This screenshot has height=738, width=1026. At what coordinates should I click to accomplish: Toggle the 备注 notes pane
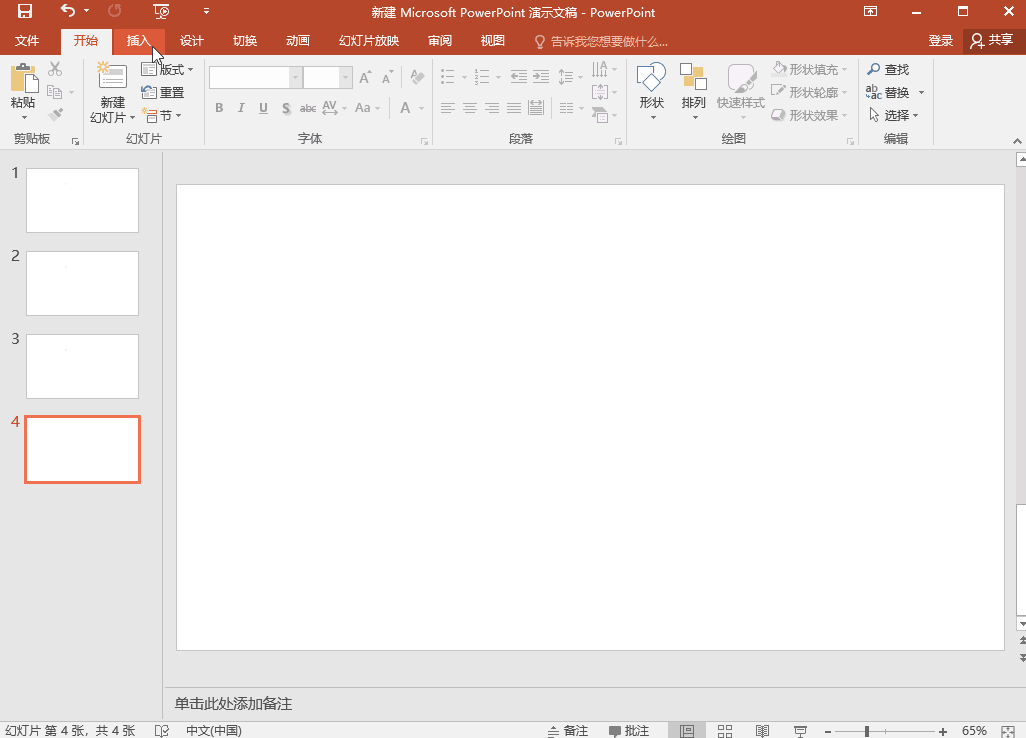click(x=568, y=731)
